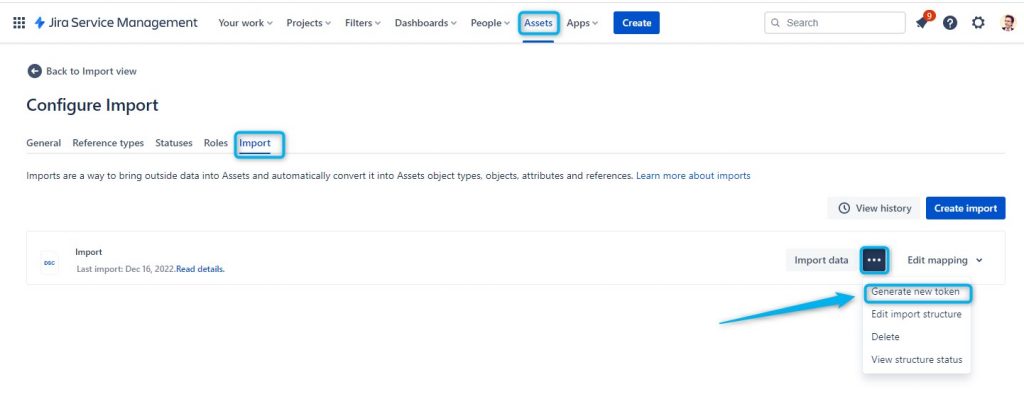This screenshot has height=414, width=1024.
Task: Expand the Edit mapping dropdown
Action: [x=945, y=260]
